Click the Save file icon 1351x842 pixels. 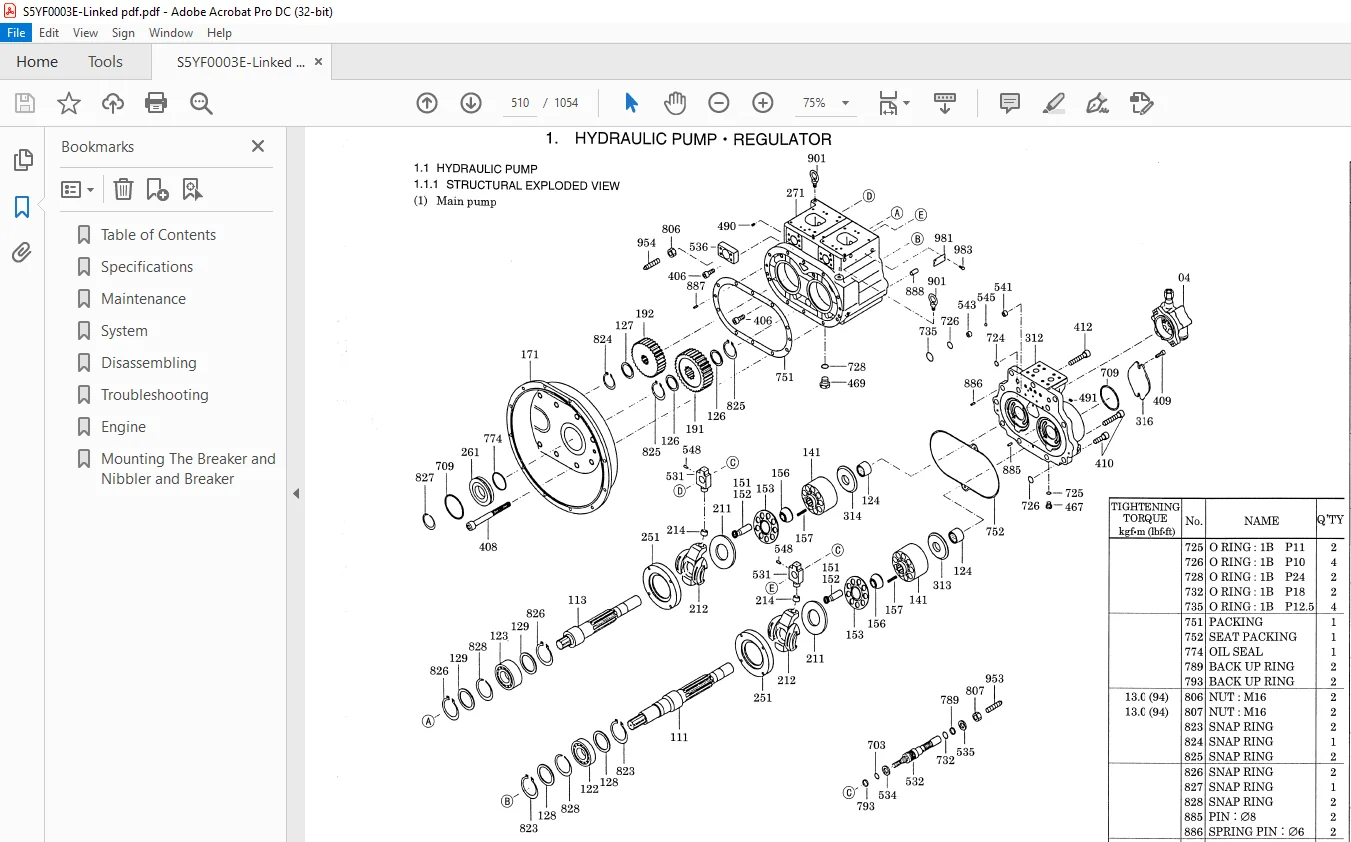pyautogui.click(x=25, y=103)
